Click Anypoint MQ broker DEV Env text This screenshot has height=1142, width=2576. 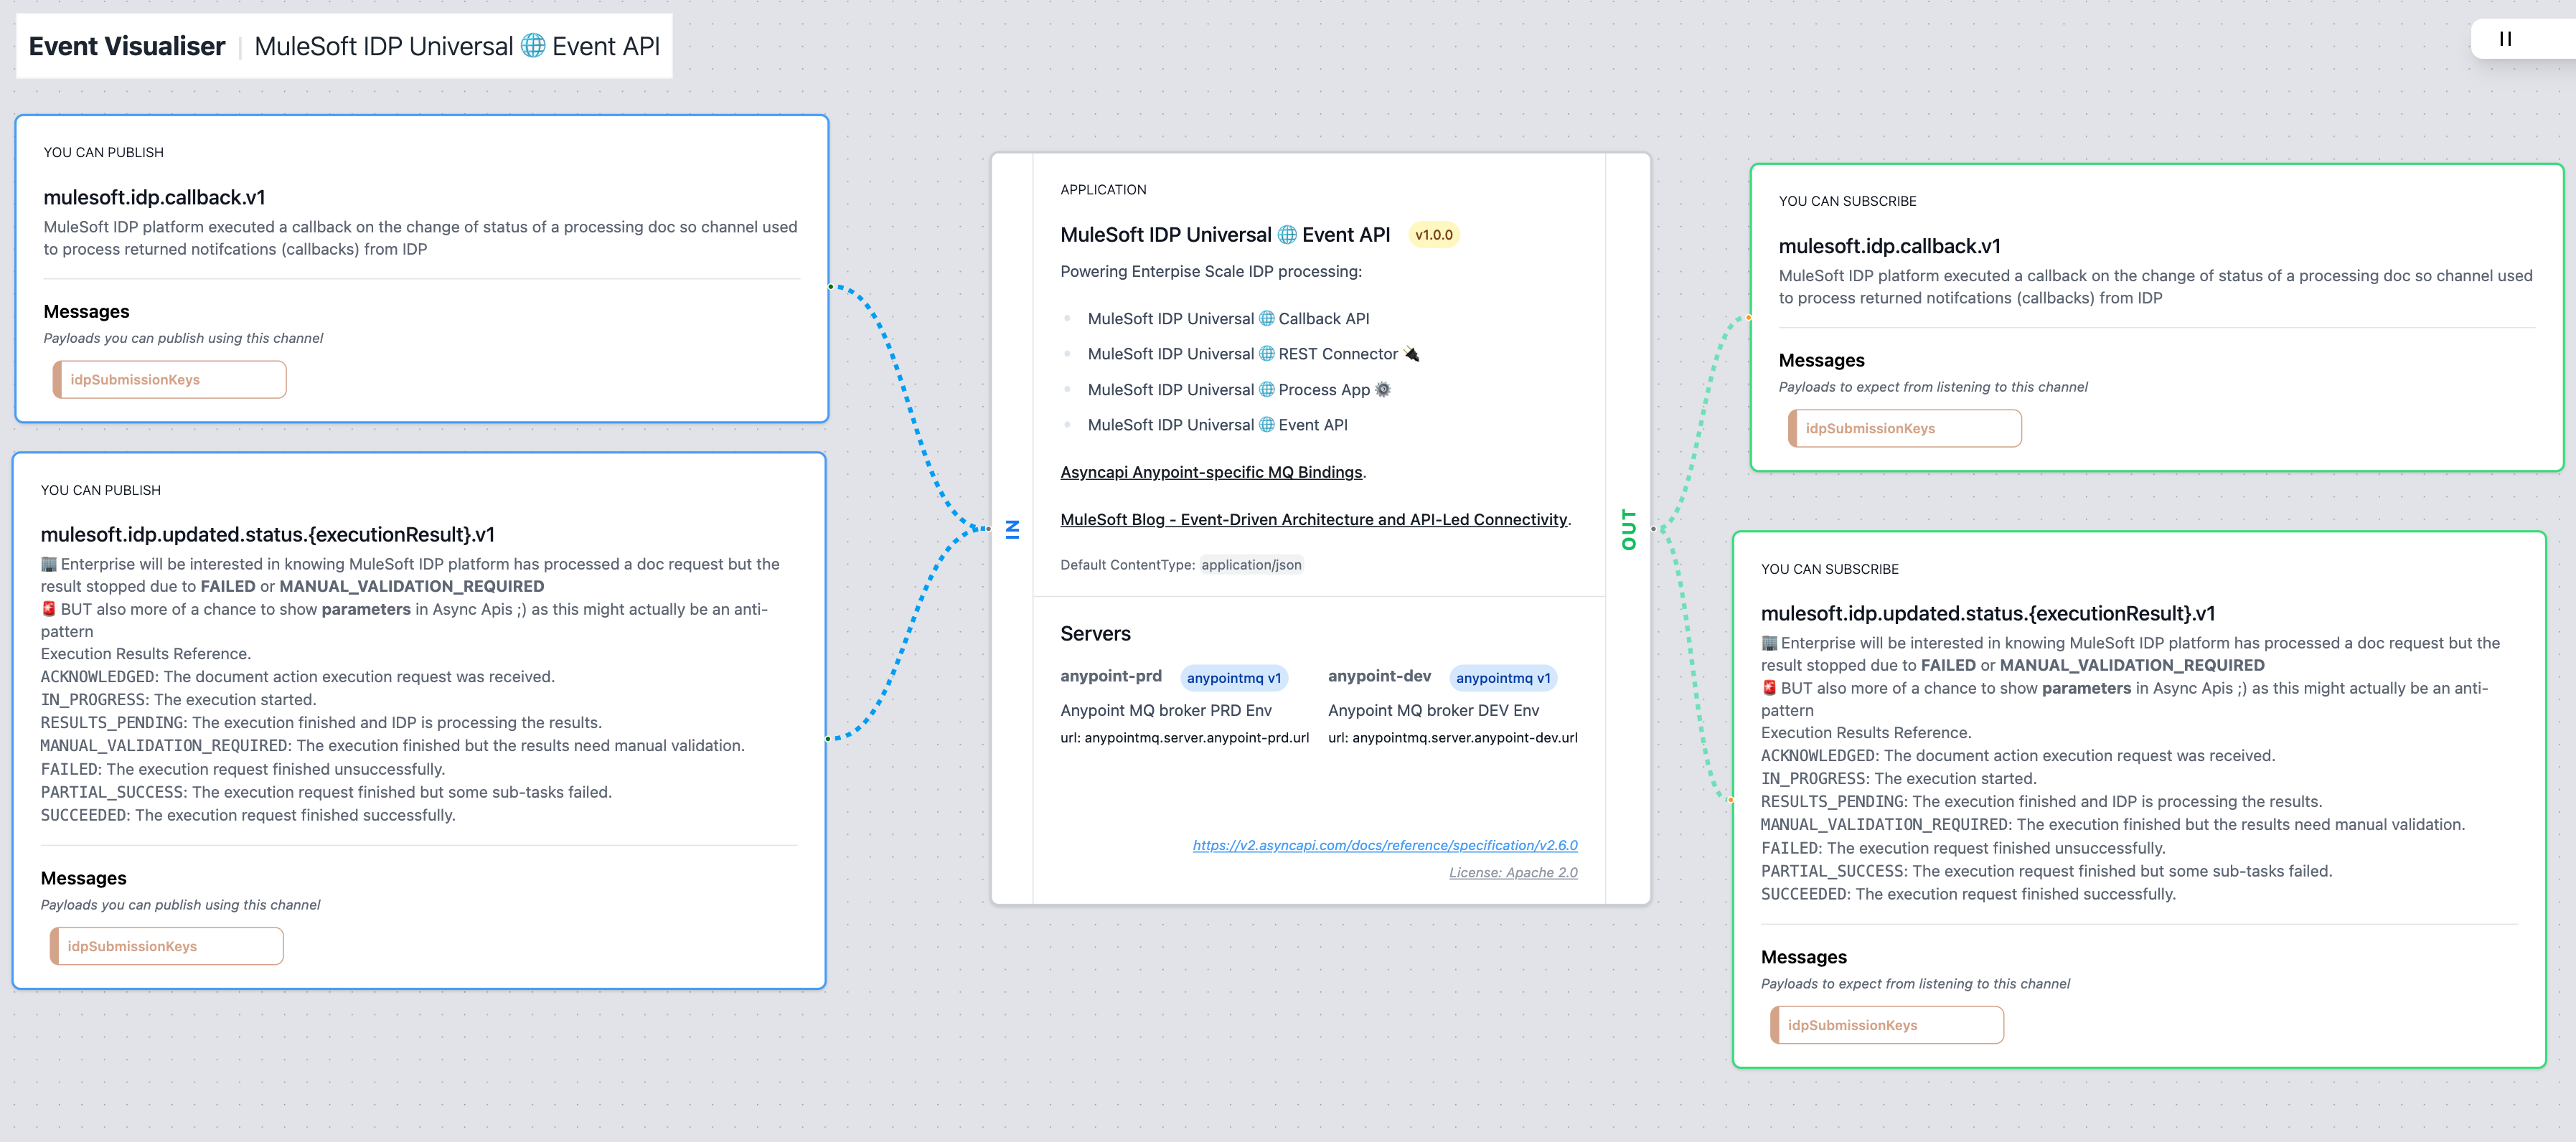(1433, 710)
